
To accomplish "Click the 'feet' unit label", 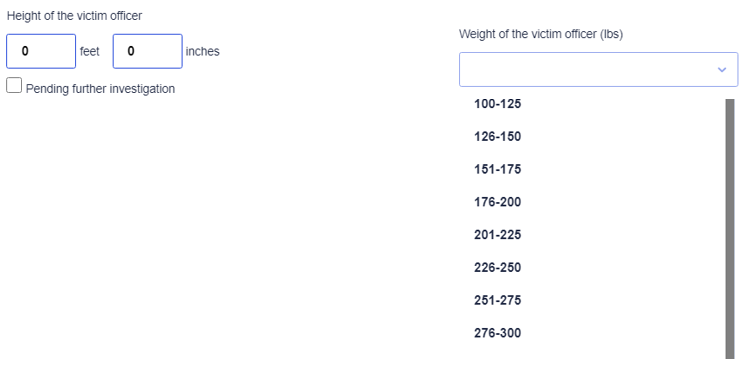I will 90,51.
